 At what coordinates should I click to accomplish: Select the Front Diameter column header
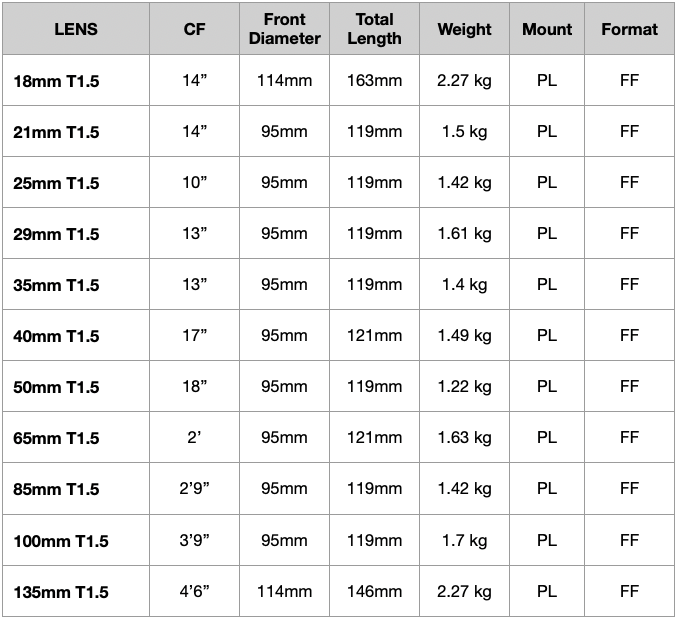point(285,29)
